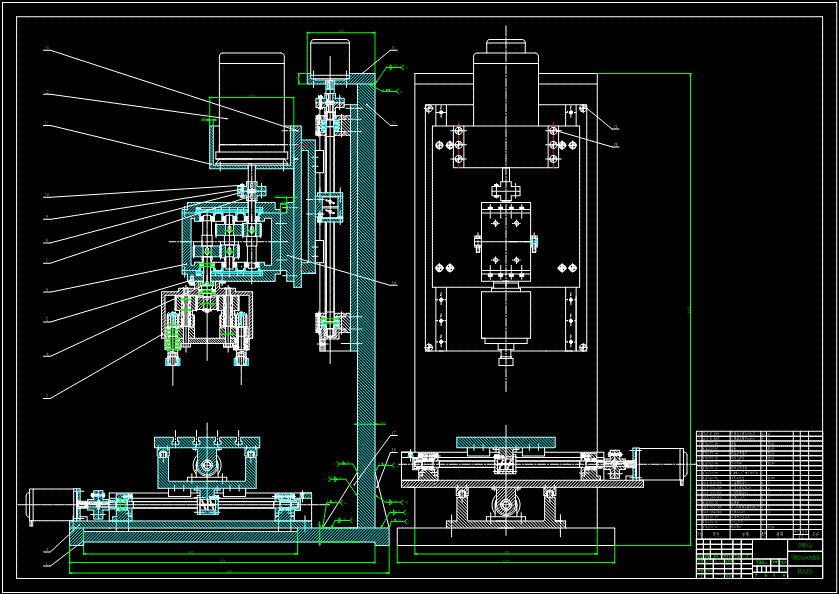Select the base slab of the front view

click(506, 537)
